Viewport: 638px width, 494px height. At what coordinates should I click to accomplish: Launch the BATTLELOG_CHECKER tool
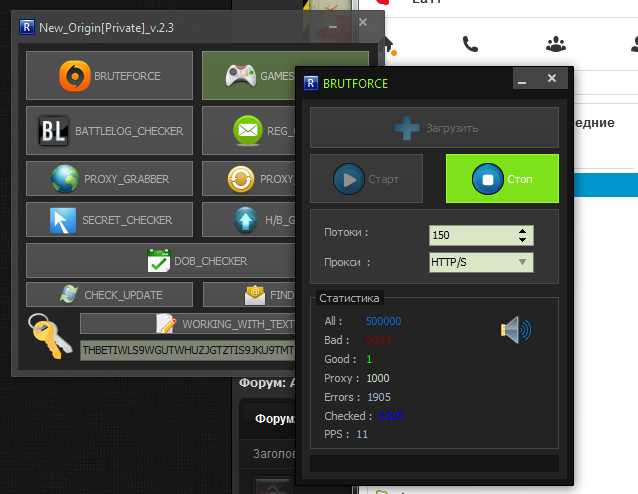(109, 131)
